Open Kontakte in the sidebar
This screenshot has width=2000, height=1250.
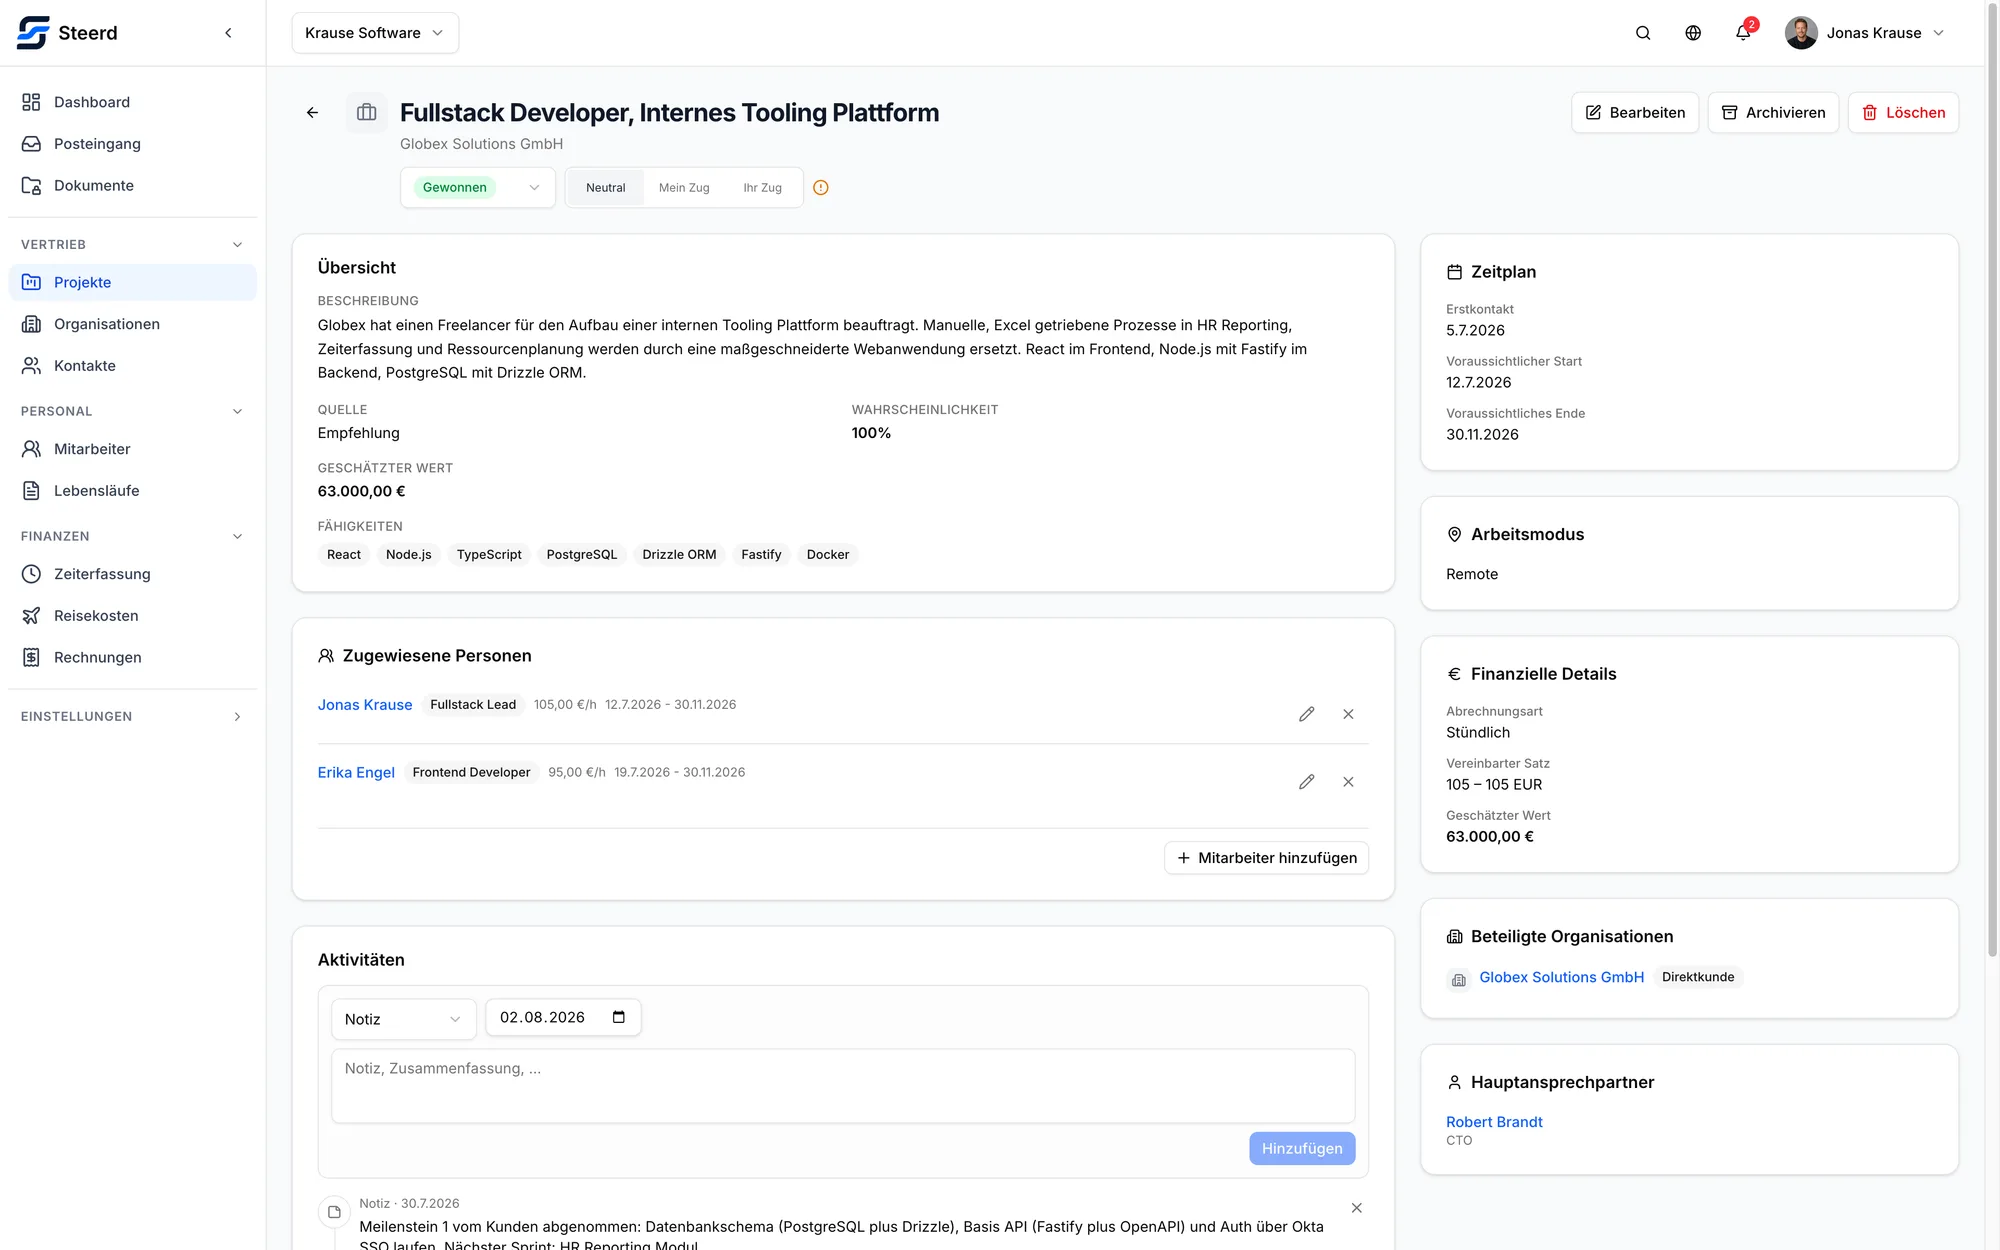(132, 366)
